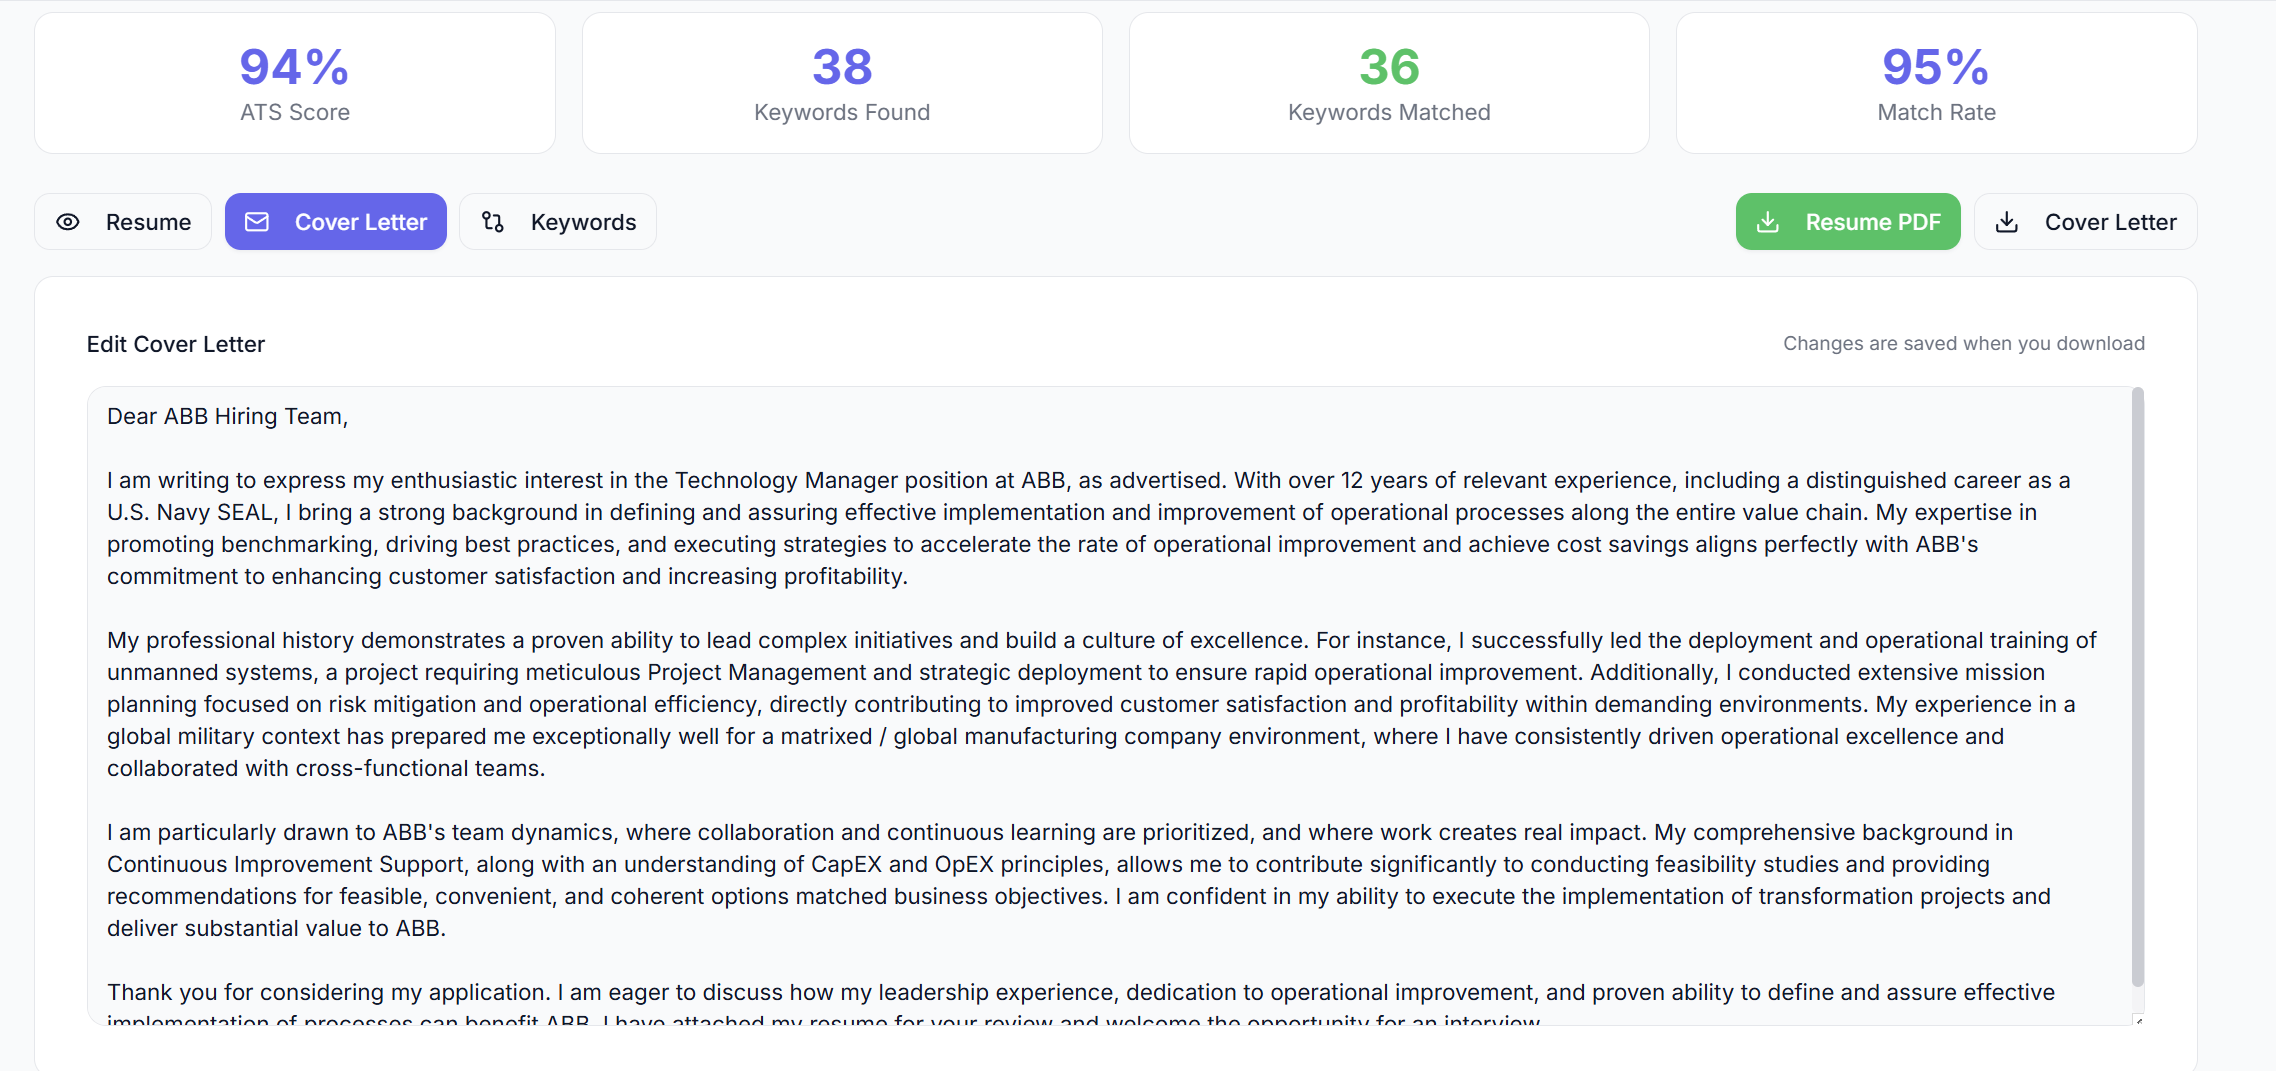Viewport: 2276px width, 1071px height.
Task: Click the compare icon on the Keywords tab
Action: point(493,222)
